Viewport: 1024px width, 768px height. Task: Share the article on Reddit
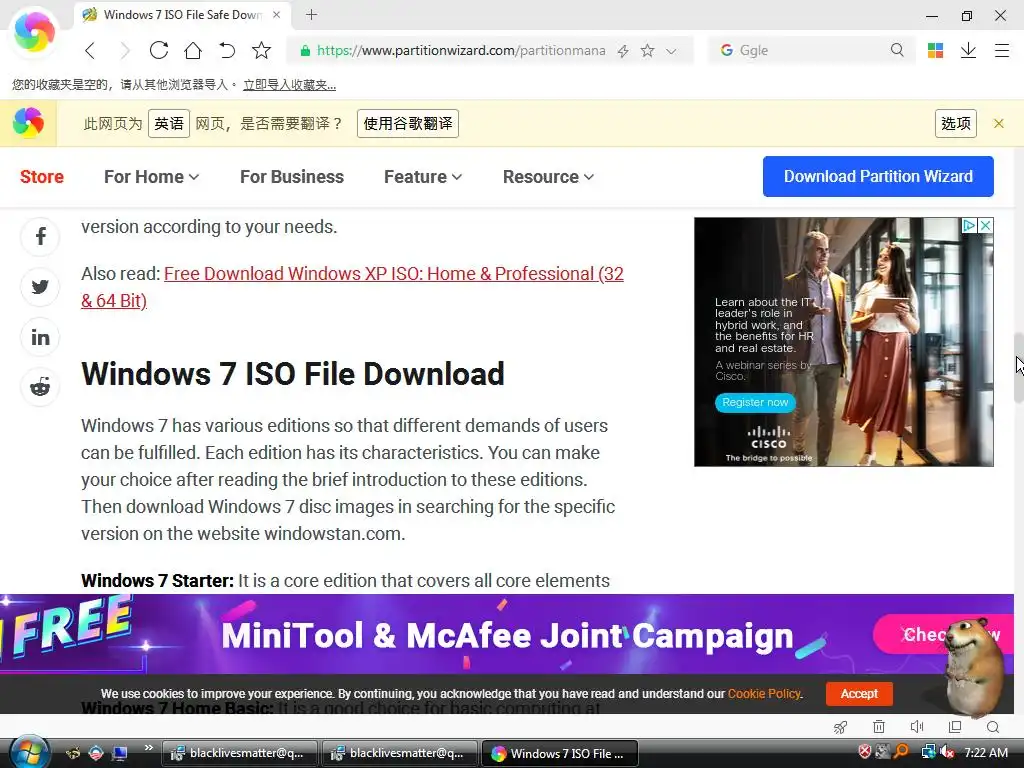coord(40,387)
